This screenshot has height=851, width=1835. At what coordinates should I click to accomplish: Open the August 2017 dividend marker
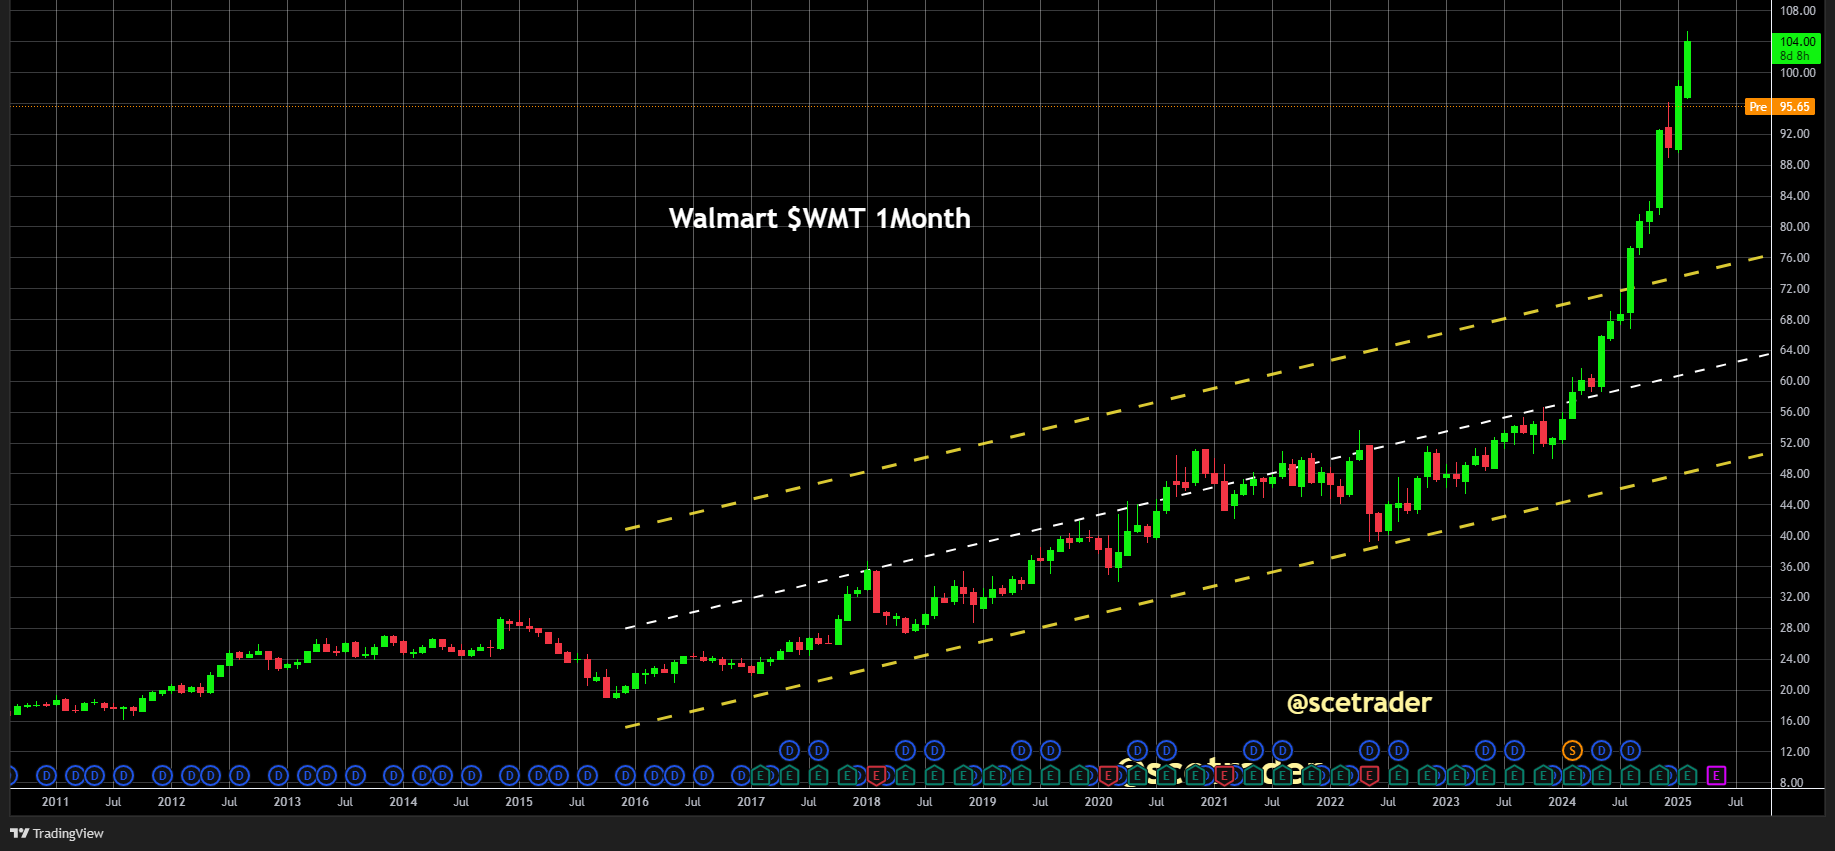[818, 750]
